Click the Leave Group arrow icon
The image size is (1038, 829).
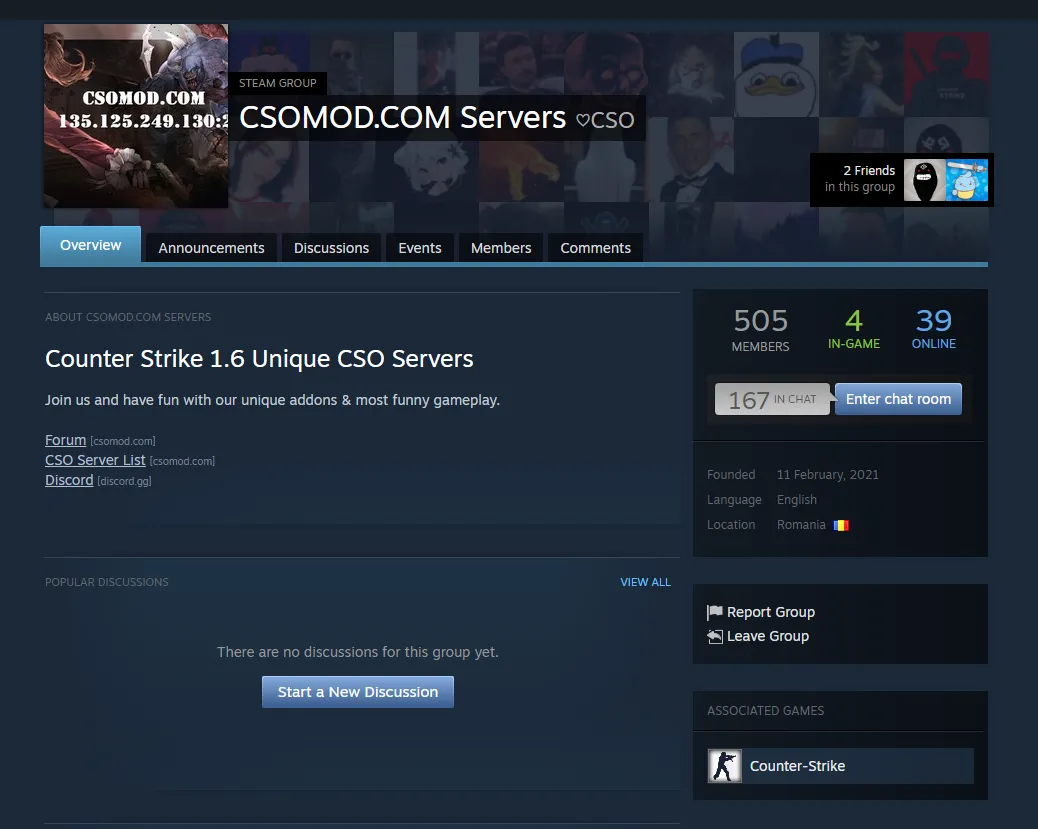tap(715, 636)
